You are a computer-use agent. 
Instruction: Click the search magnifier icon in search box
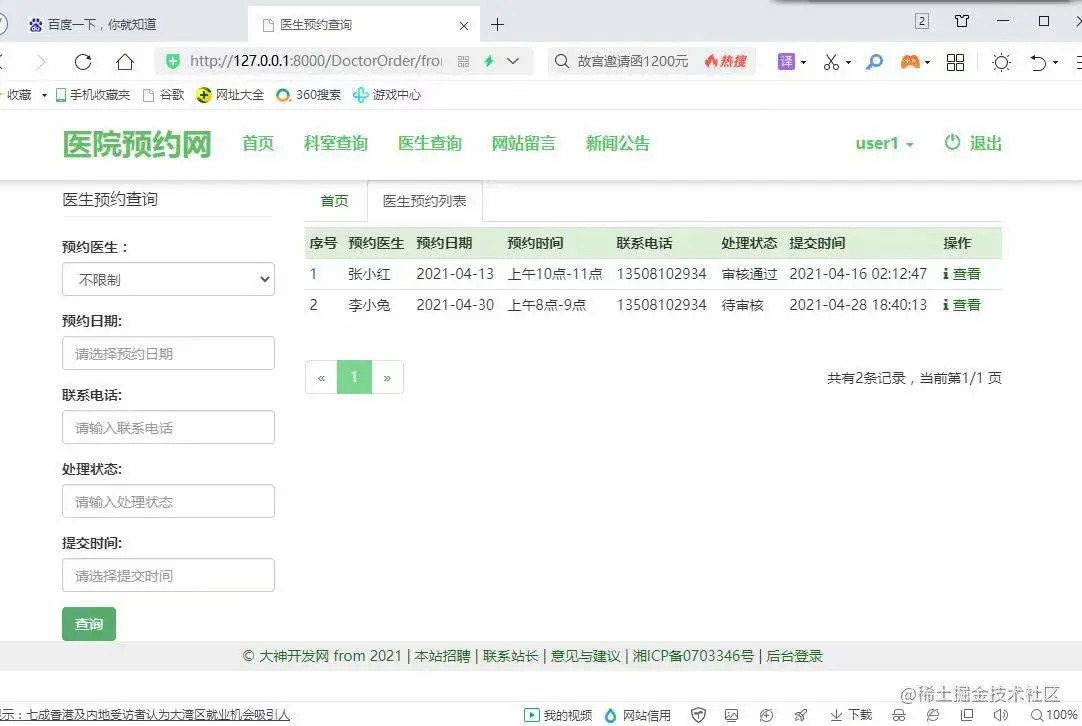[562, 61]
